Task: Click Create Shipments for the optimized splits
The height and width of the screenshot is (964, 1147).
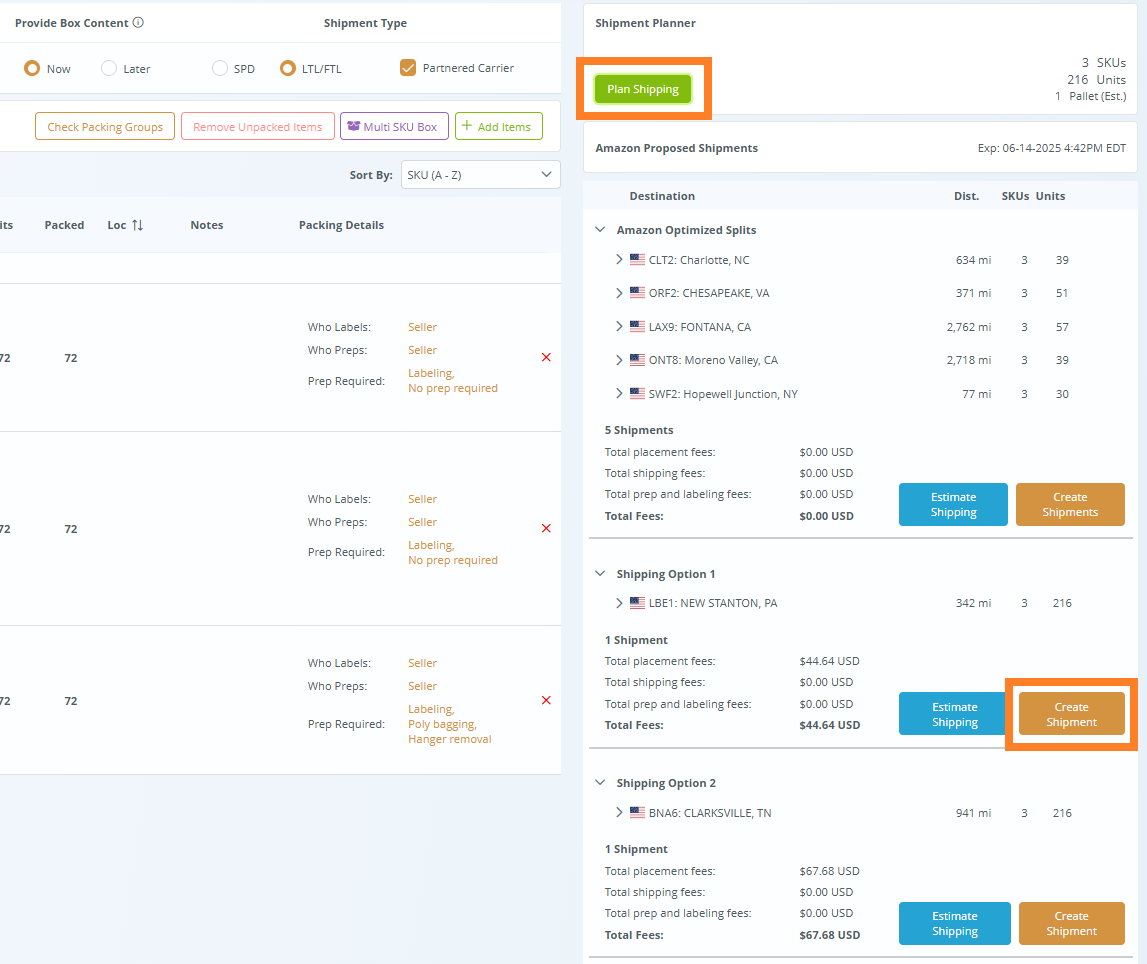Action: point(1070,504)
